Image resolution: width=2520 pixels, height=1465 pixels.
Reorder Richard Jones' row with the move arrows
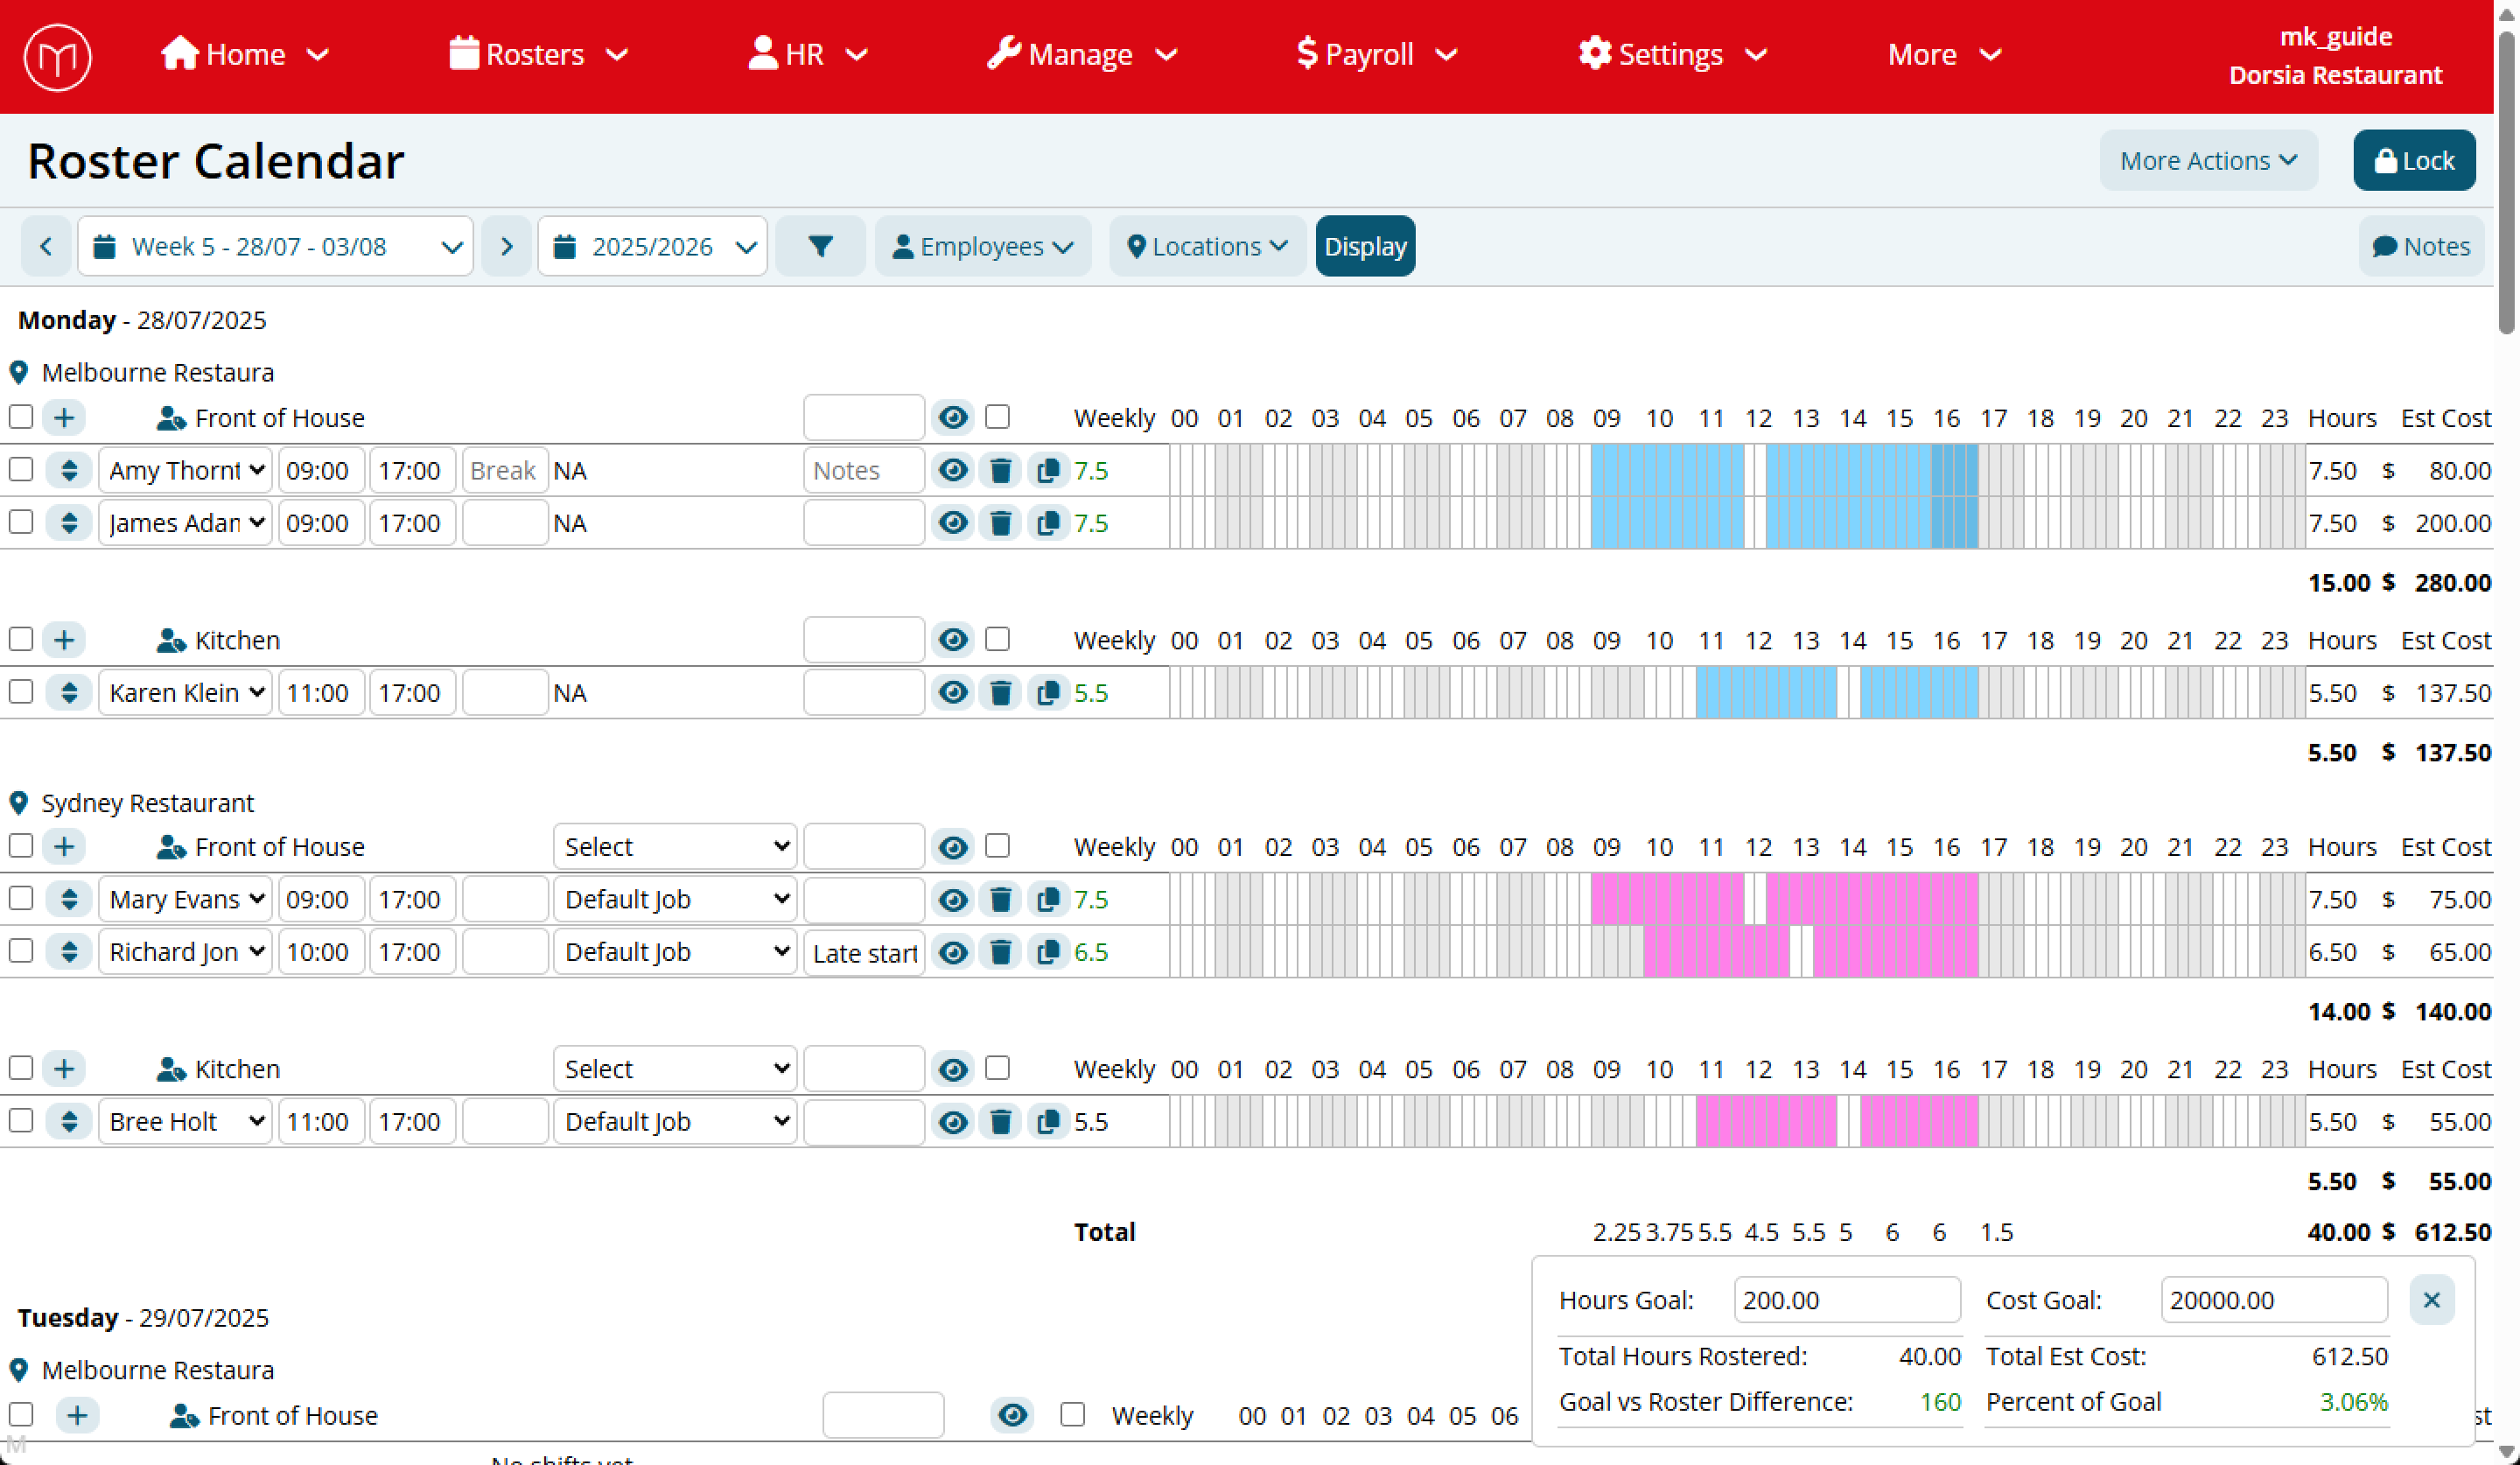pos(69,951)
